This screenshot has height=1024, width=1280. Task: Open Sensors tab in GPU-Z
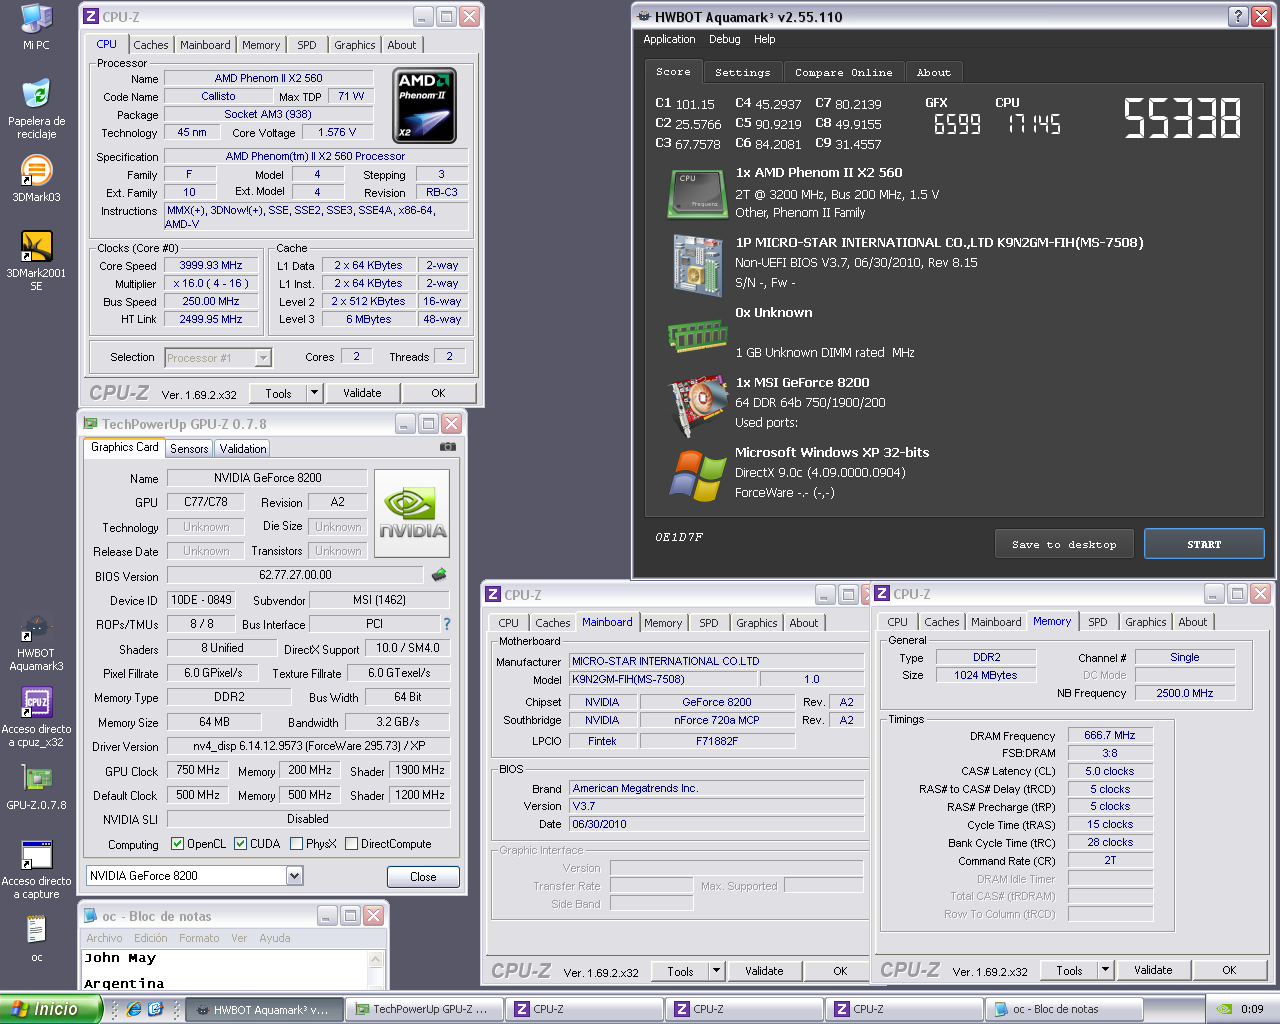tap(189, 449)
